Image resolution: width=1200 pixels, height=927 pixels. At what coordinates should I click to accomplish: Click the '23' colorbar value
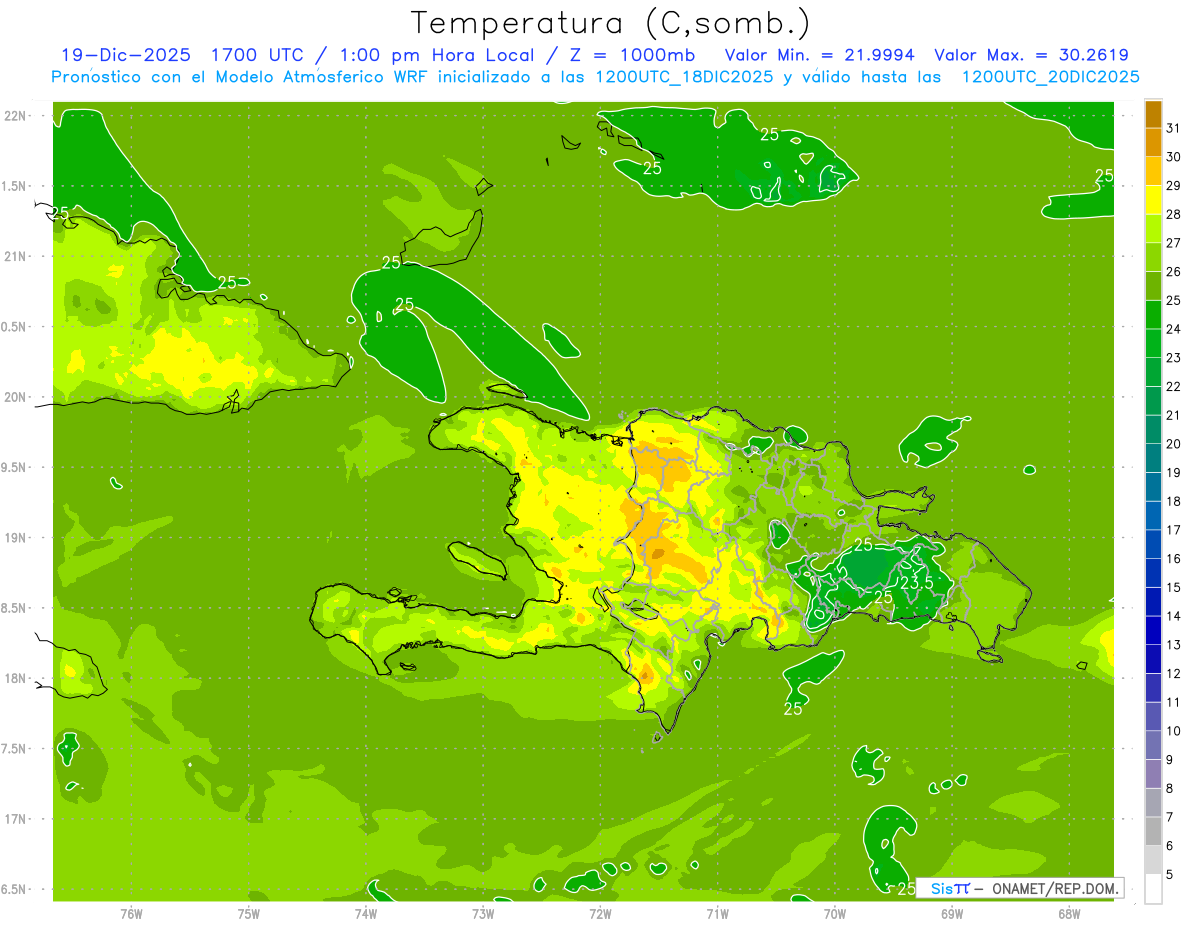tap(1174, 358)
